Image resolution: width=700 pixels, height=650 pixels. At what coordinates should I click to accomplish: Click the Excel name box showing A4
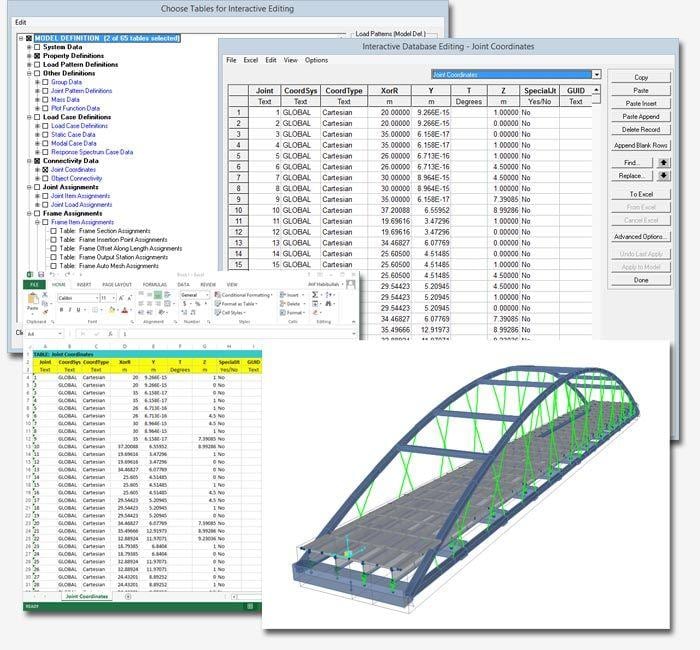click(x=43, y=334)
